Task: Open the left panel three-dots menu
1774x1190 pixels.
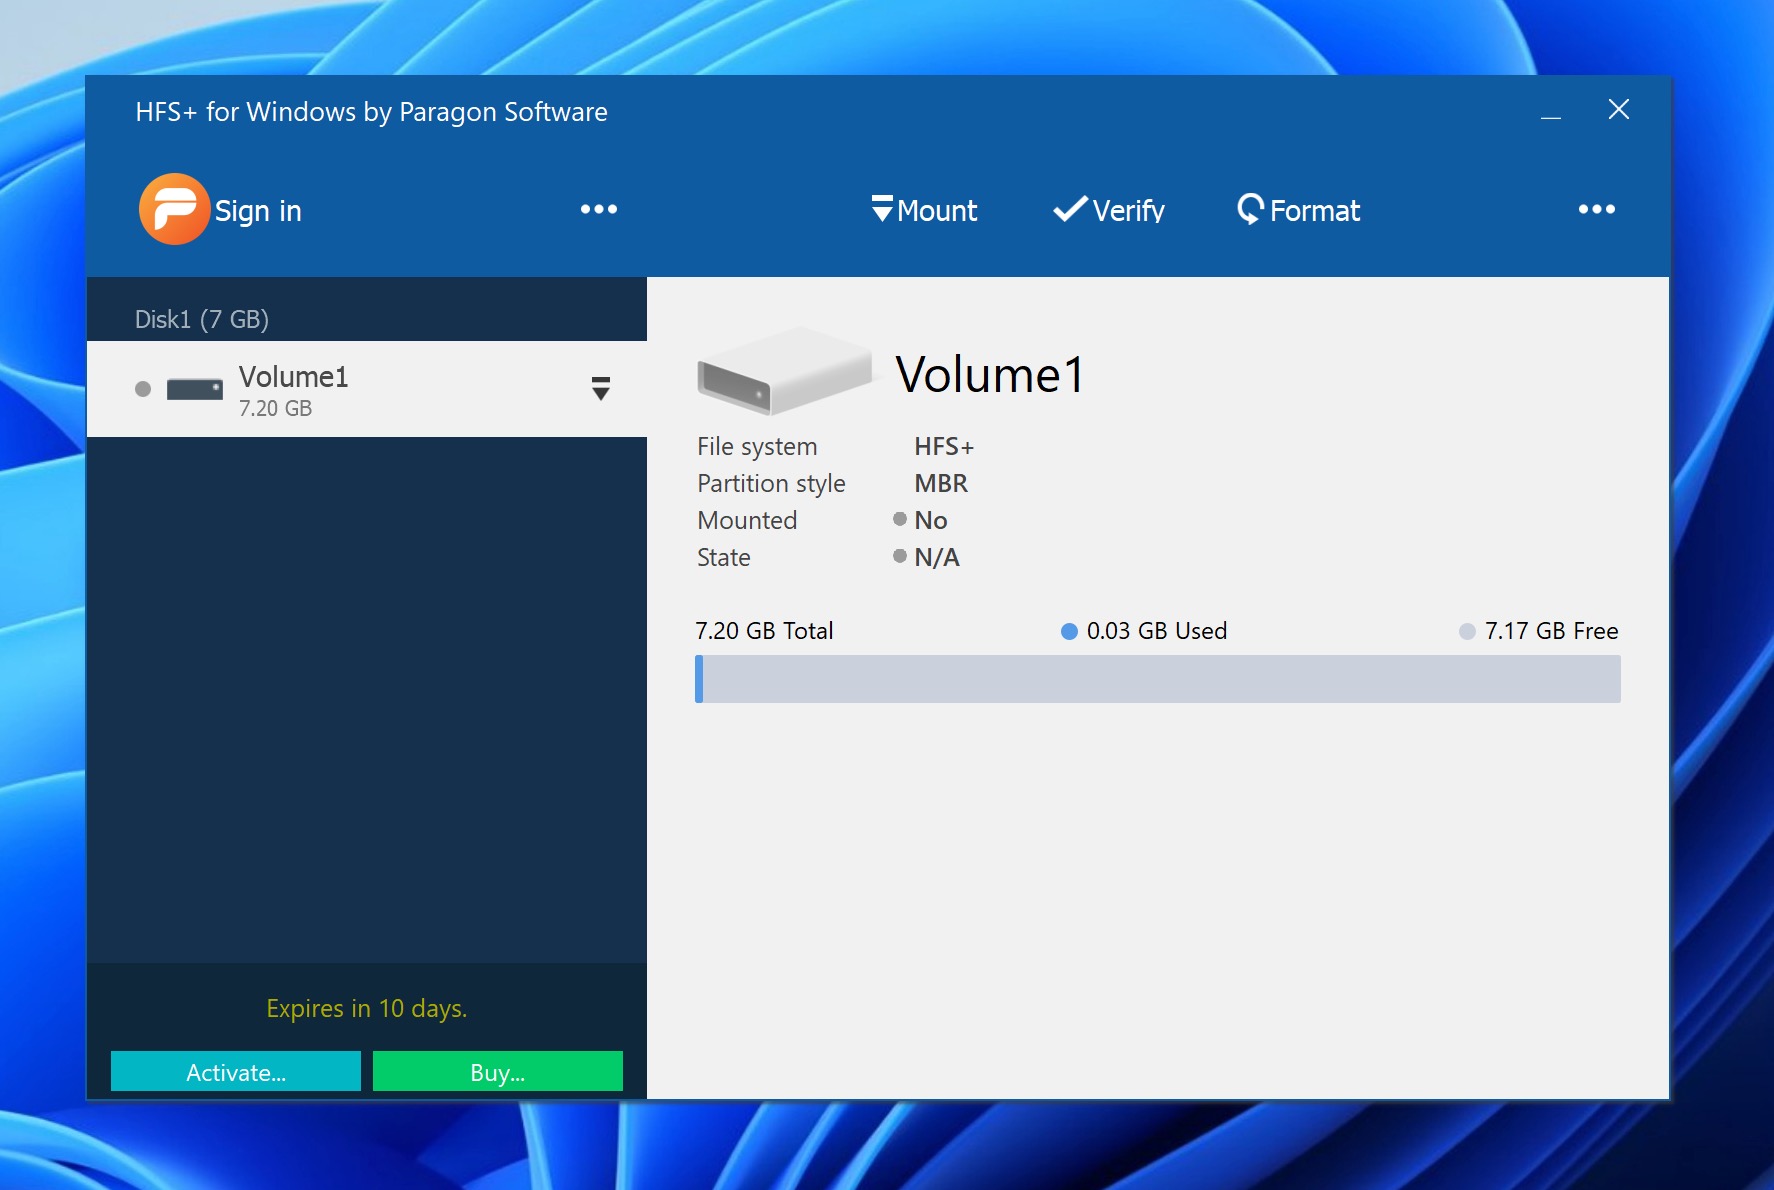Action: pyautogui.click(x=599, y=209)
